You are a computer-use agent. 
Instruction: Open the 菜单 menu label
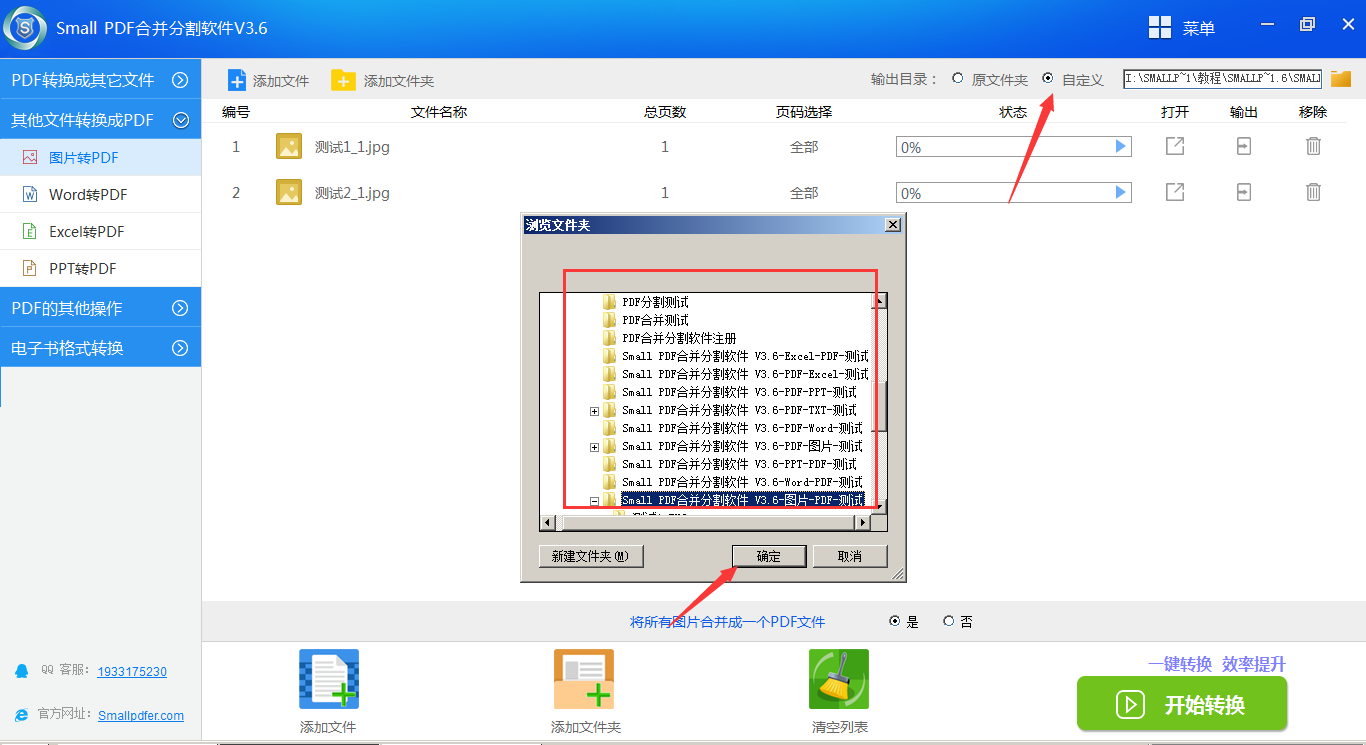1199,29
